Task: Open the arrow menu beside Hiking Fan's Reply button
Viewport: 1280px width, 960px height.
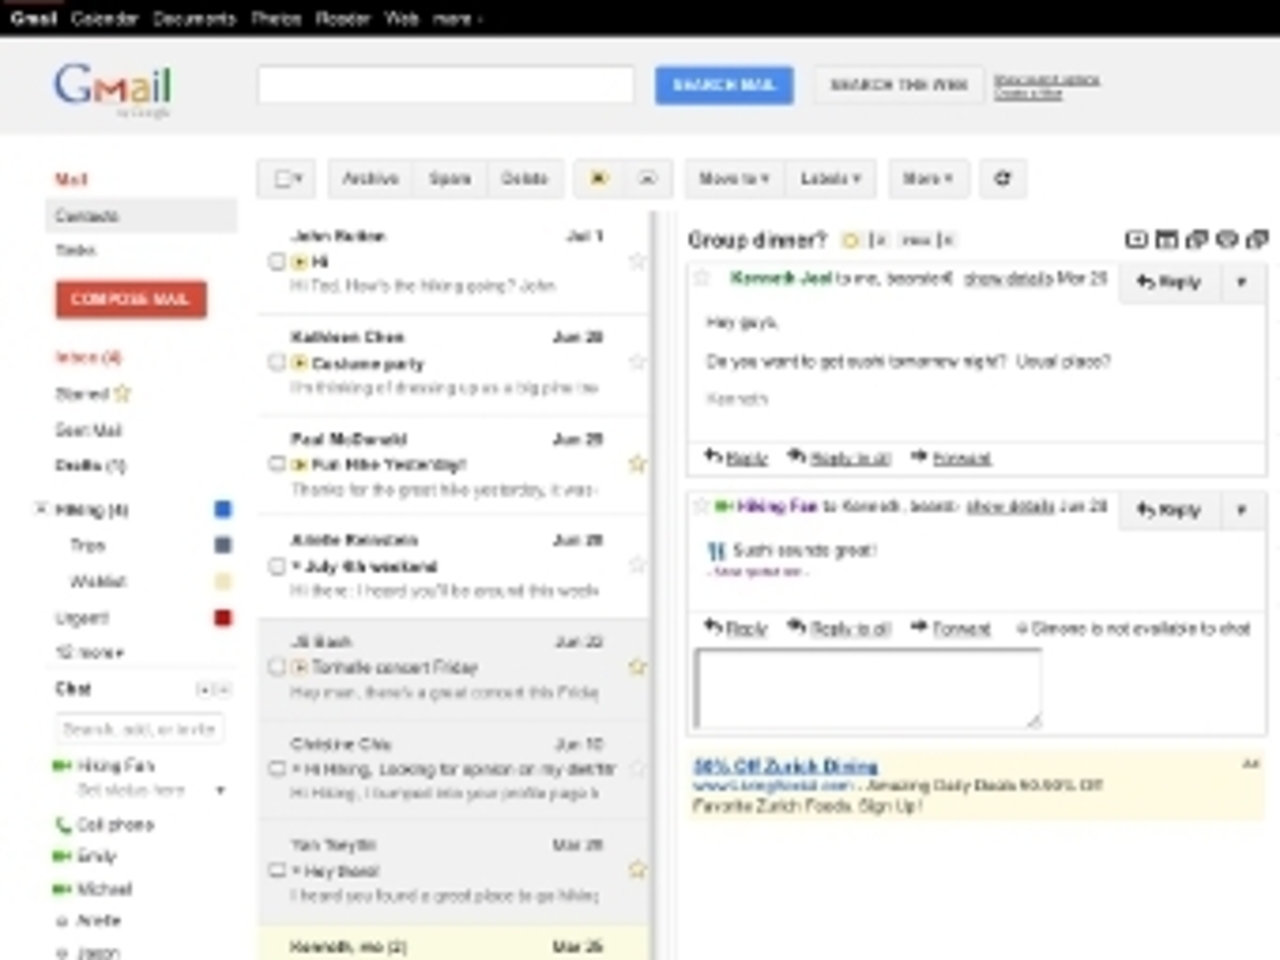Action: tap(1241, 510)
